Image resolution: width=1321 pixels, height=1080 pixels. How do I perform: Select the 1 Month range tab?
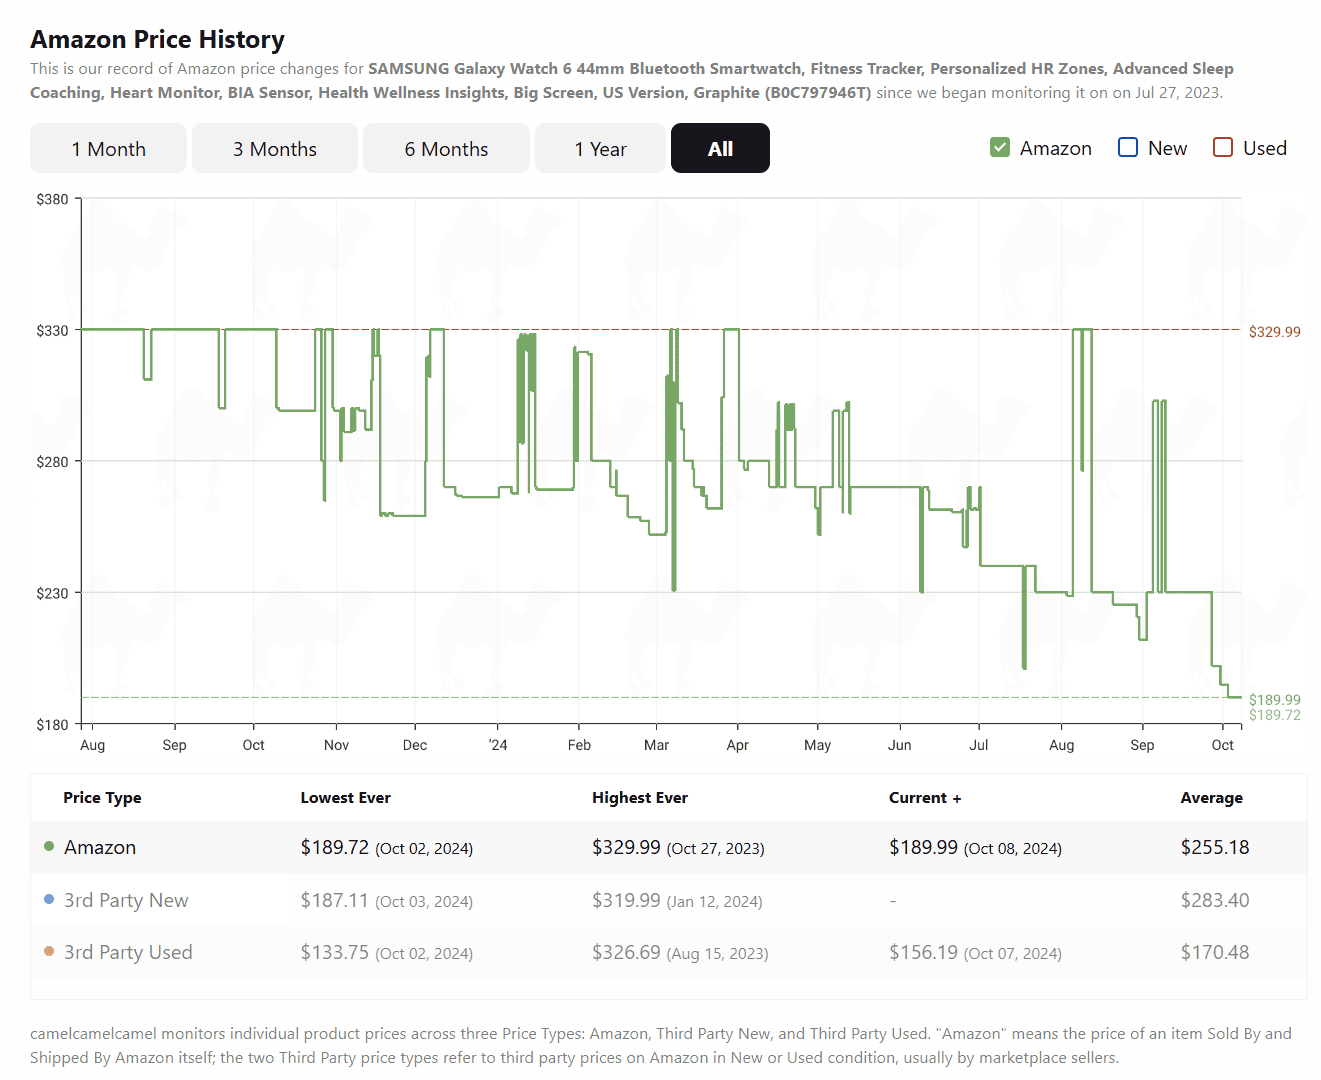(x=108, y=149)
